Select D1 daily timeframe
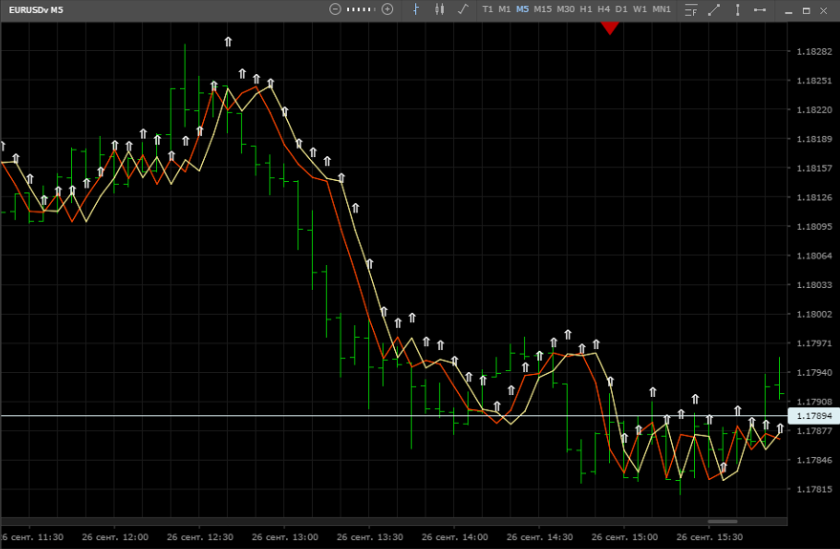The width and height of the screenshot is (840, 549). (621, 9)
